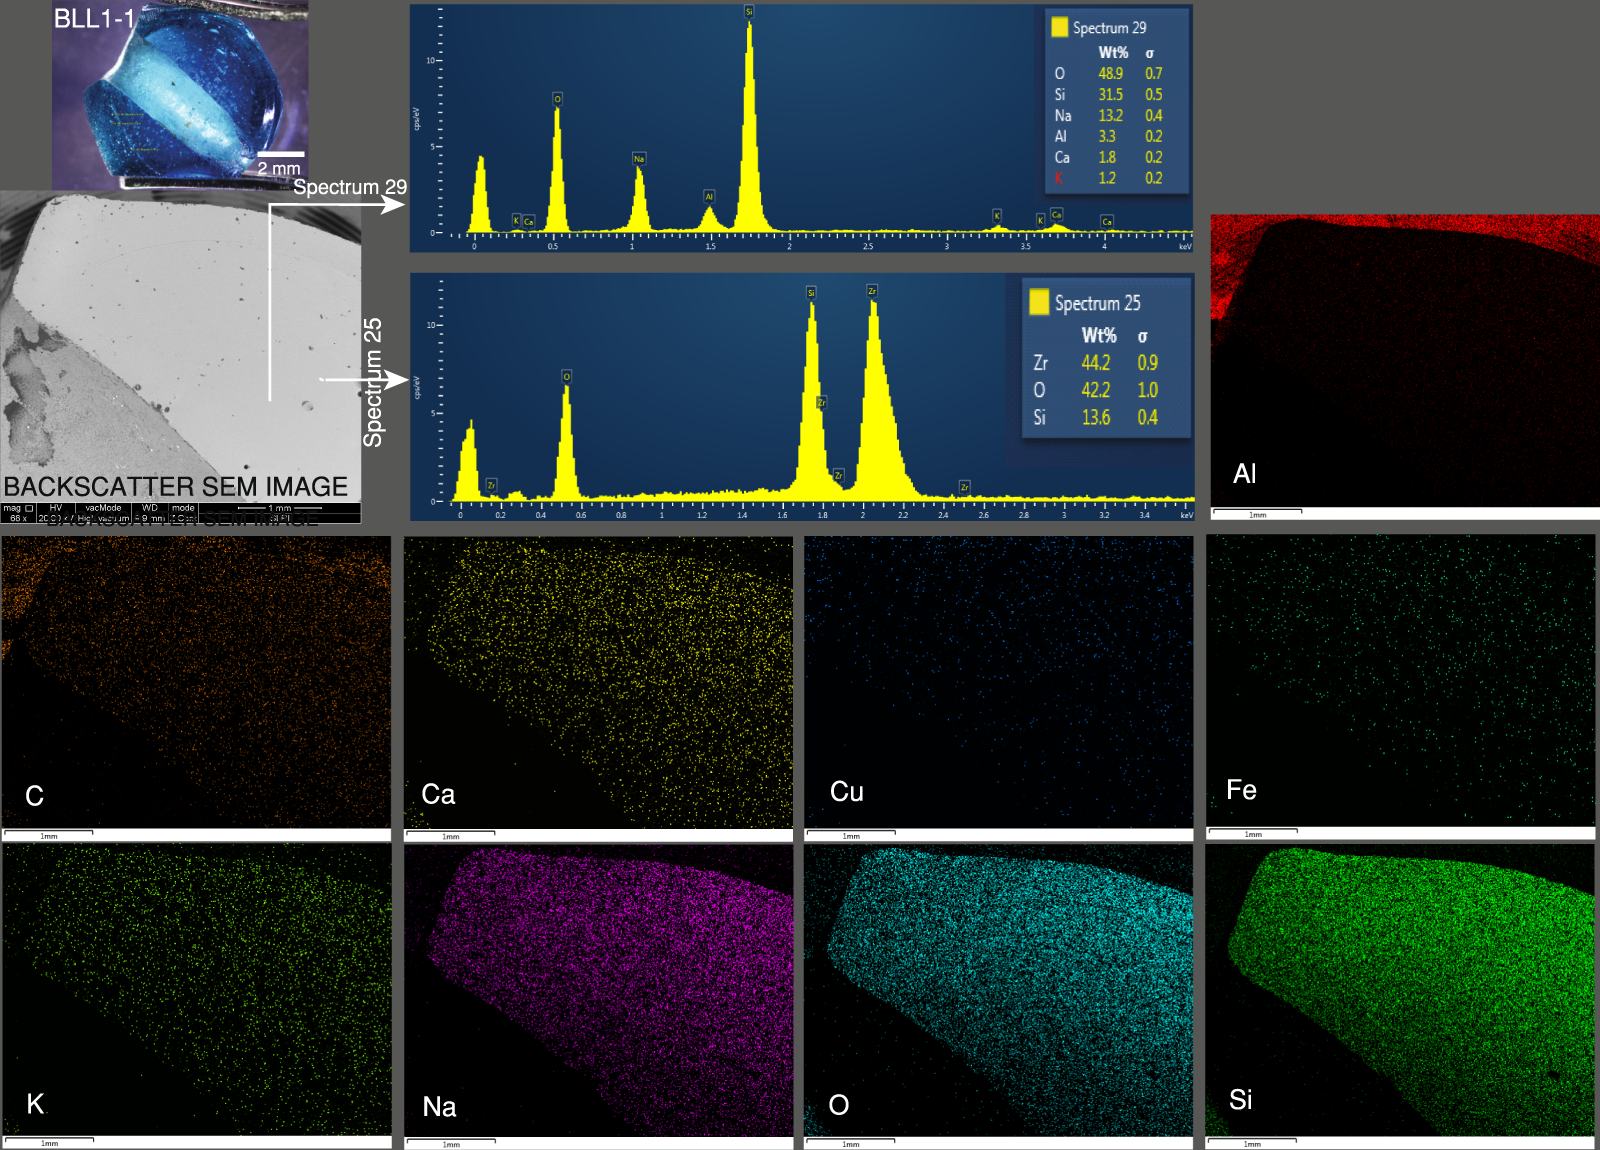This screenshot has width=1600, height=1150.
Task: Click the 'Spectrum 29' label above the SEM image
Action: 350,187
